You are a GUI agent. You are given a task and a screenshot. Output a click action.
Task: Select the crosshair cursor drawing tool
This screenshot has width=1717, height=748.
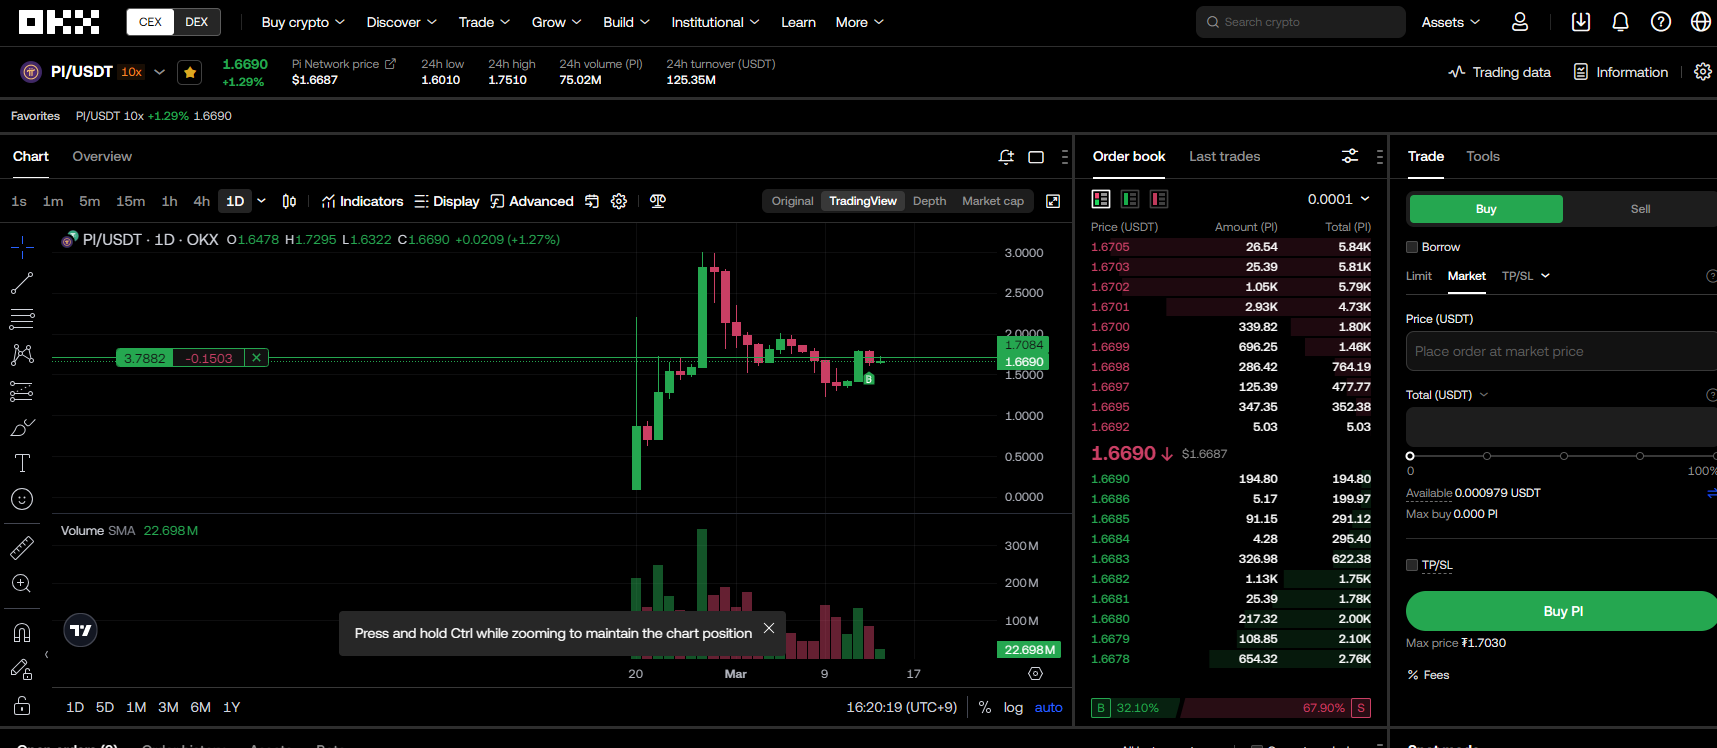tap(22, 247)
